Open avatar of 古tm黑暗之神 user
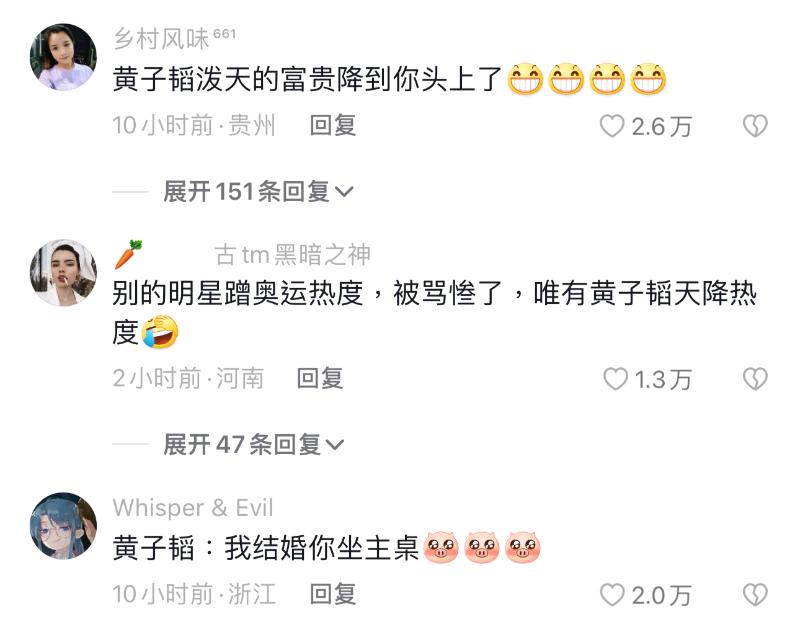This screenshot has height=619, width=800. 63,273
